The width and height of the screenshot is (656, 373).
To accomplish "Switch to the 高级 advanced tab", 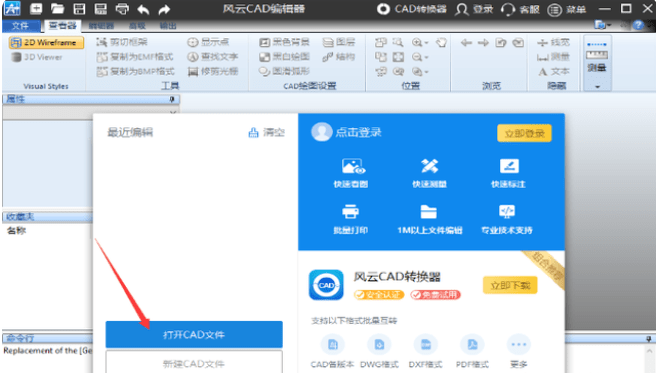I will 137,26.
